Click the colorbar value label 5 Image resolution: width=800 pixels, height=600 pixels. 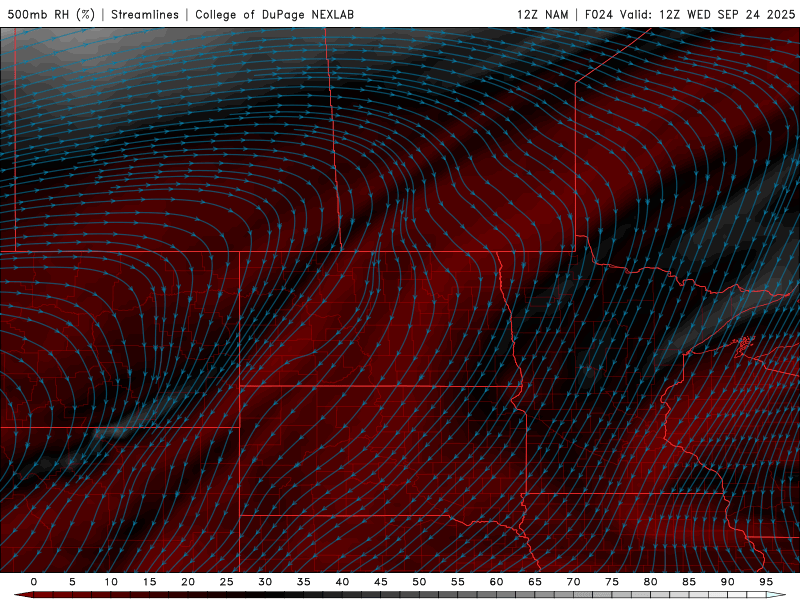point(72,582)
